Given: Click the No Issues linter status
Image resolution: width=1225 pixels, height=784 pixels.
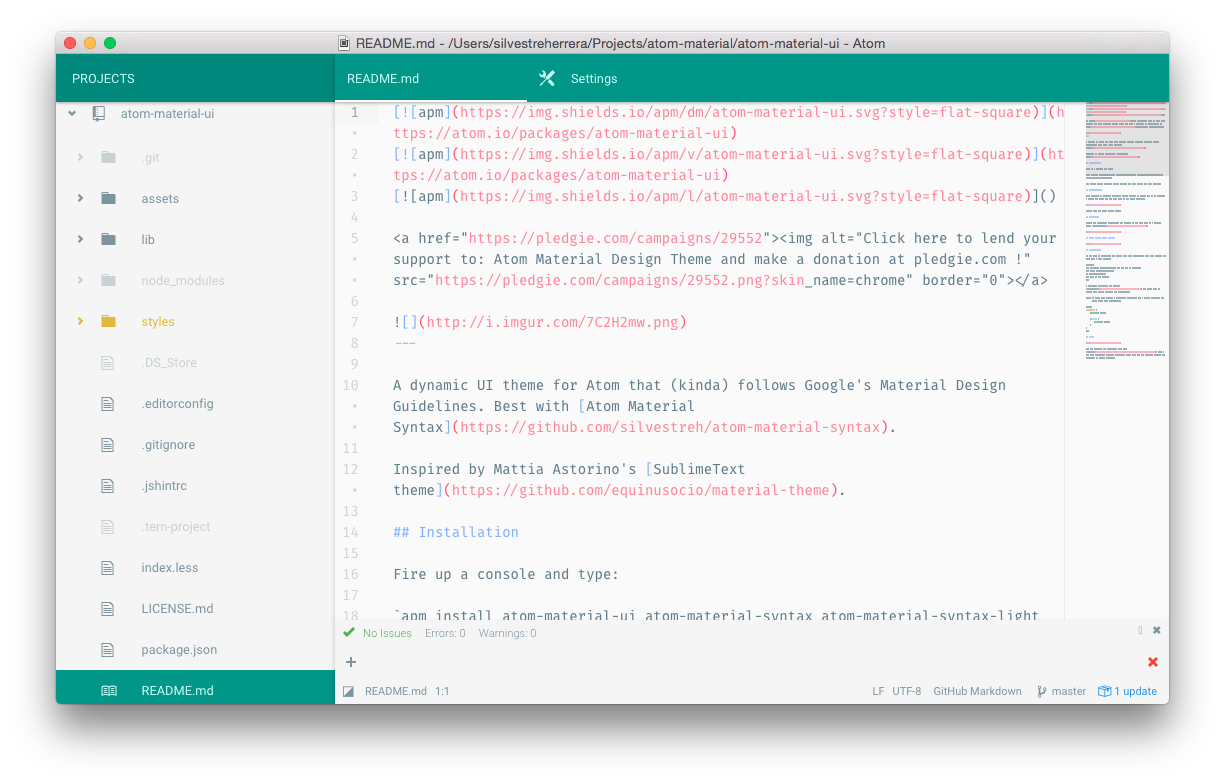Looking at the screenshot, I should click(387, 633).
